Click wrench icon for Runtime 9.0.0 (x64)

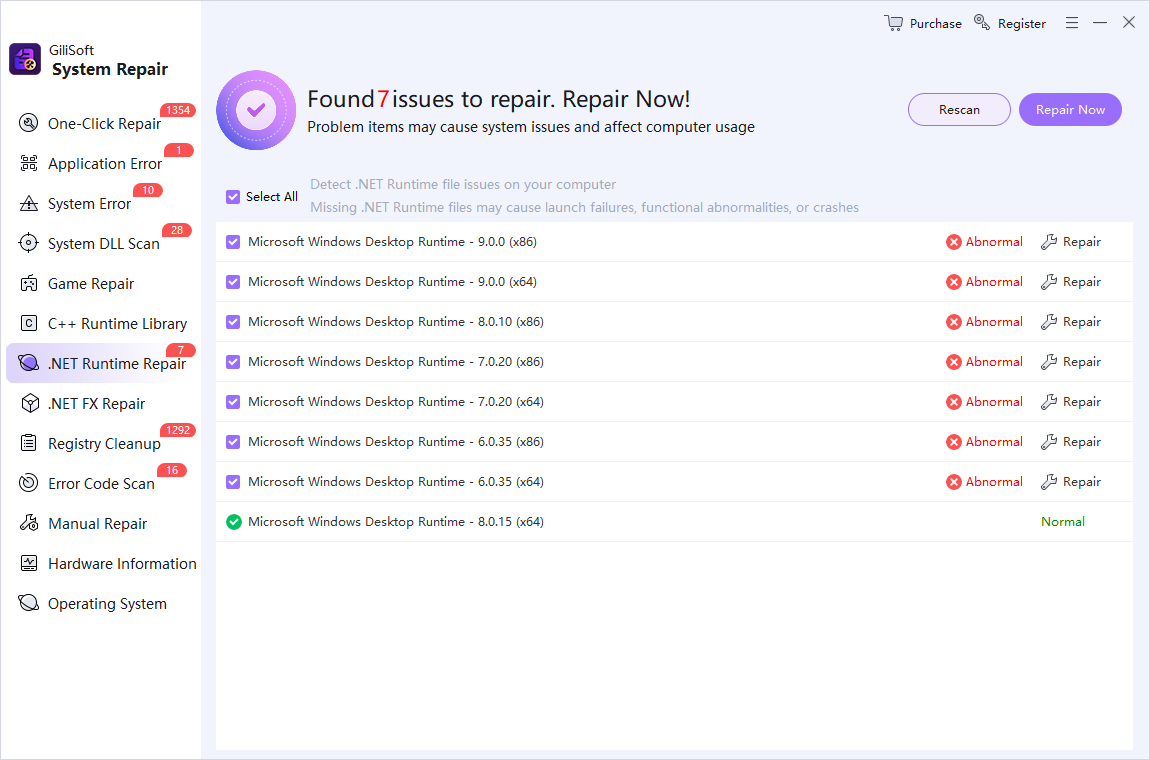[x=1049, y=282]
